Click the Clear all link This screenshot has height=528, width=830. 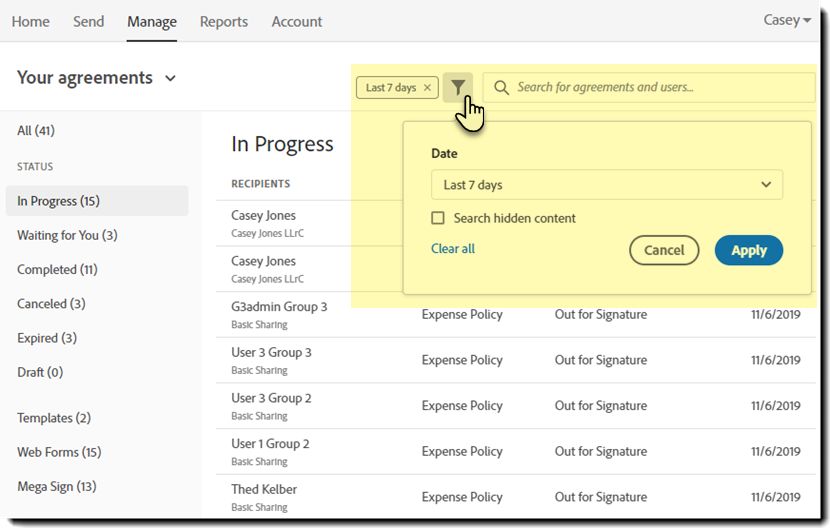click(x=453, y=248)
